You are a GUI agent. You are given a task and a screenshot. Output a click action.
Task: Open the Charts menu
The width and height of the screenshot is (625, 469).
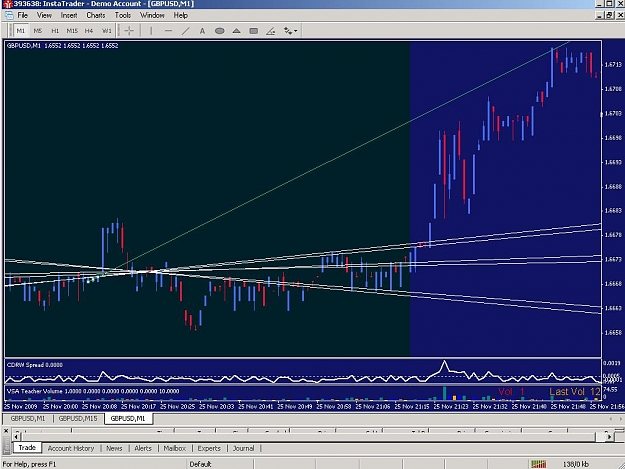[96, 15]
